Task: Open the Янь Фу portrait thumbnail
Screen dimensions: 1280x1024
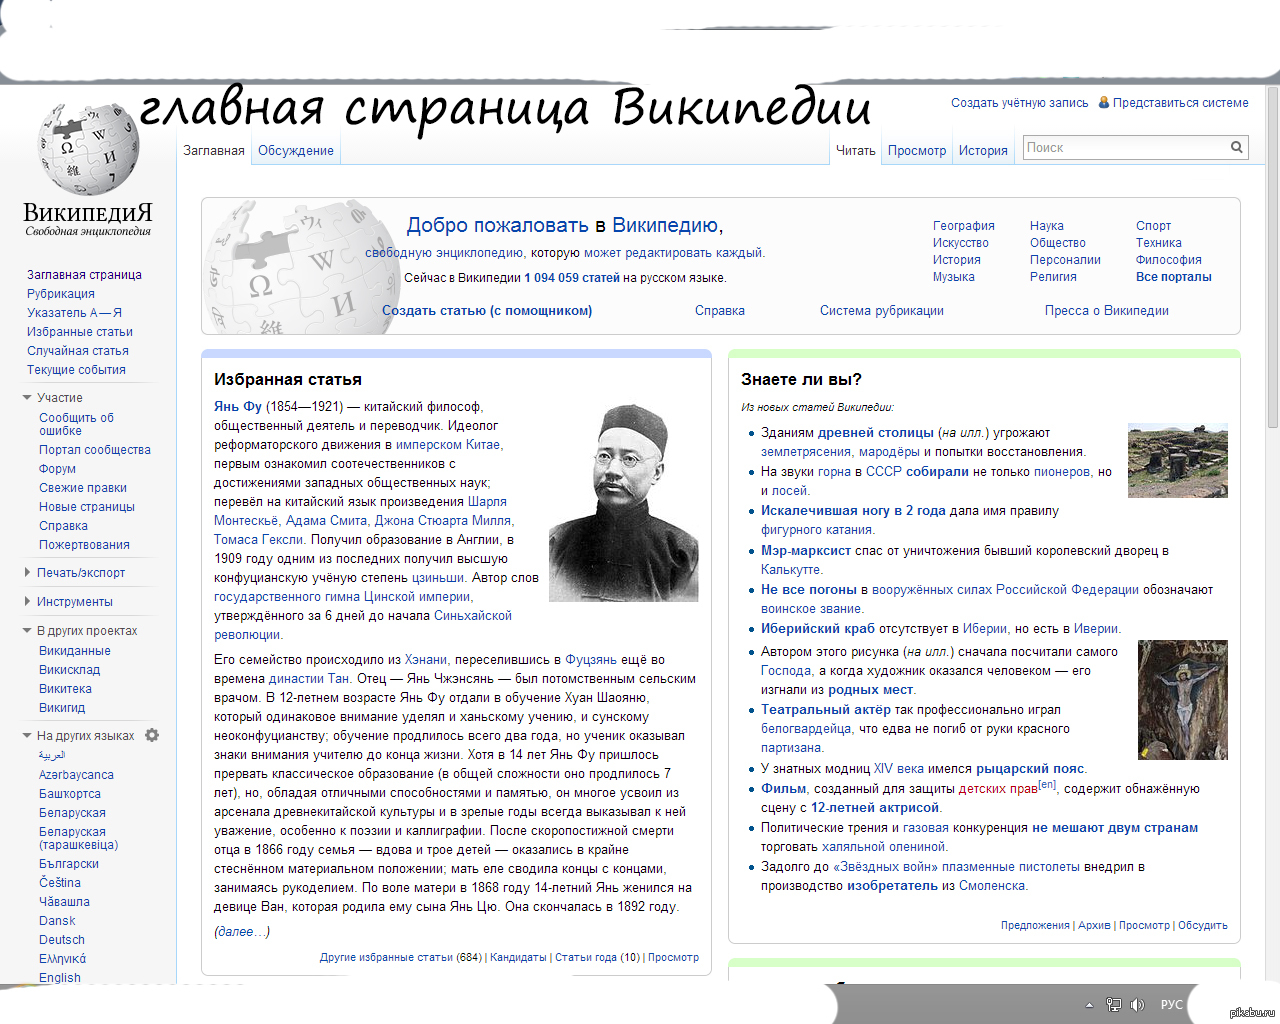Action: [624, 502]
